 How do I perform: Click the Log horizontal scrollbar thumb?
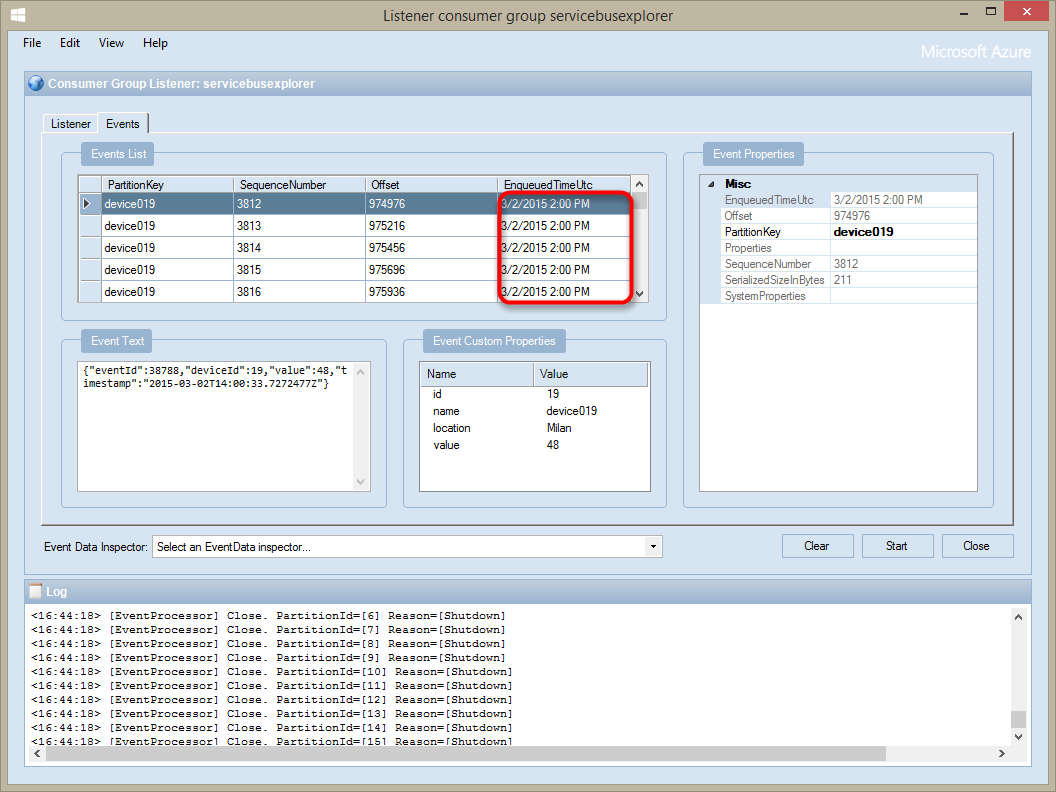pyautogui.click(x=465, y=754)
